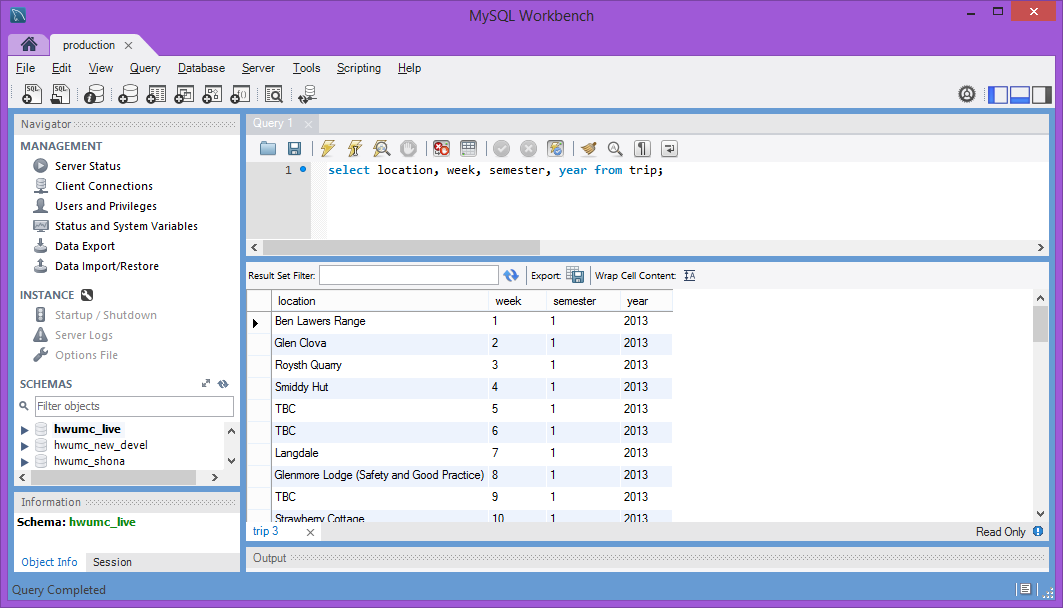Screen dimensions: 1063x608
Task: Stop the executing query hand icon
Action: click(x=408, y=148)
